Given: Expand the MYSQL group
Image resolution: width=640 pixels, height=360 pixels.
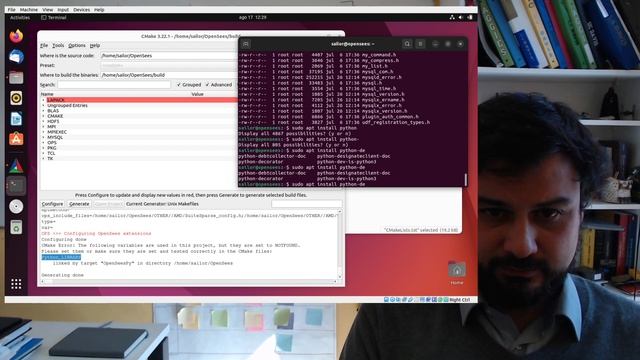Looking at the screenshot, I should [43, 137].
